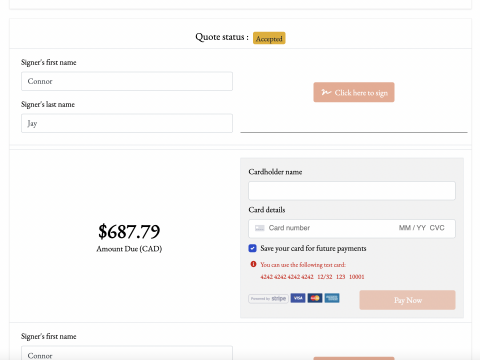The height and width of the screenshot is (360, 480).
Task: Click the Mastercard logo
Action: [x=315, y=298]
